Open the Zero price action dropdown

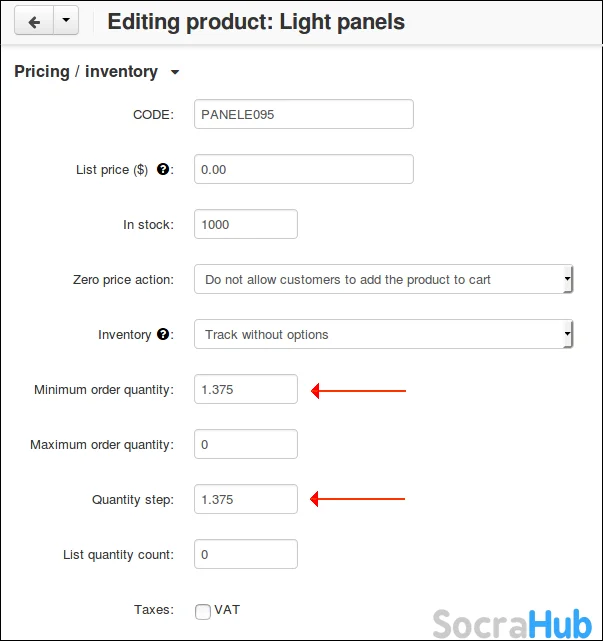(383, 280)
